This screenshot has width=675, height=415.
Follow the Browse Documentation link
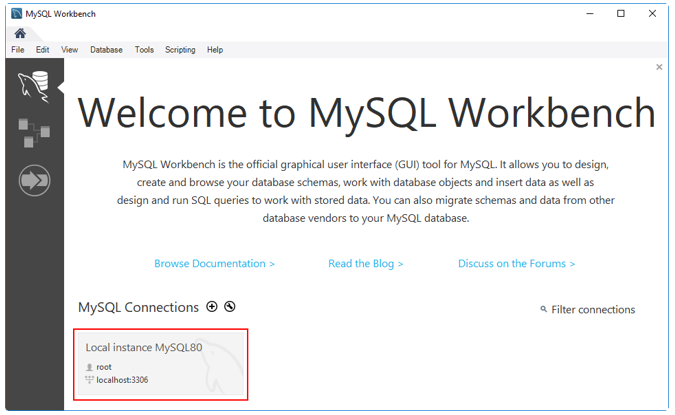[x=214, y=264]
